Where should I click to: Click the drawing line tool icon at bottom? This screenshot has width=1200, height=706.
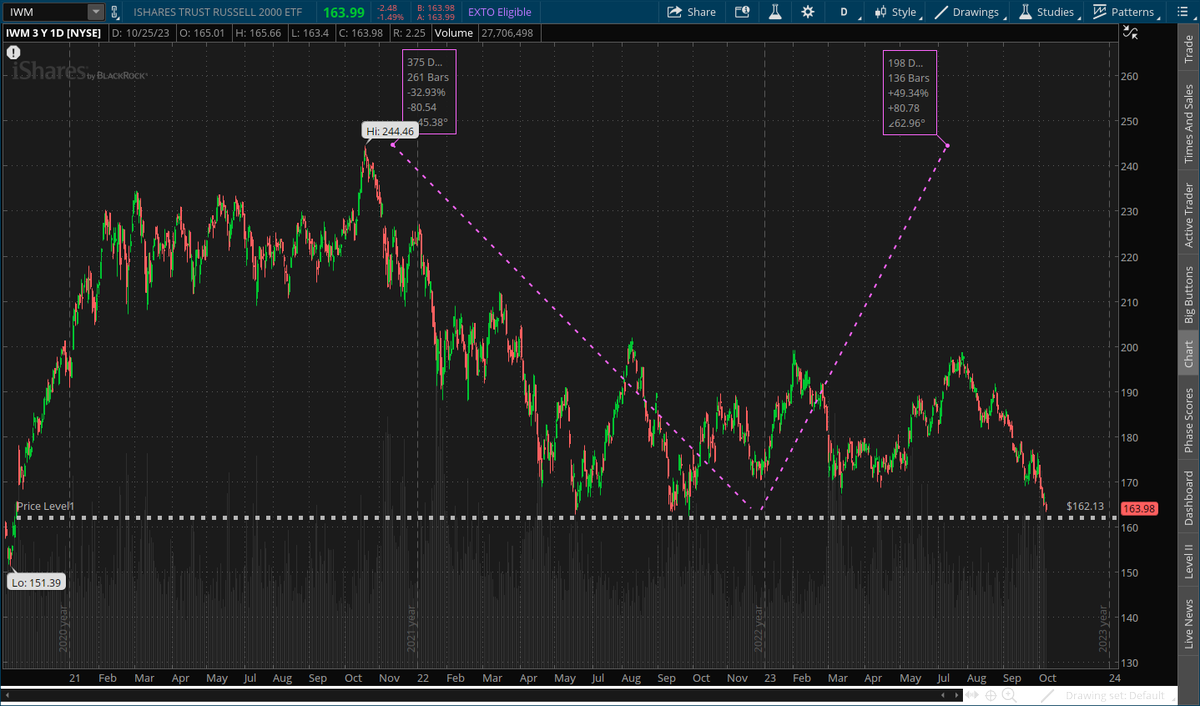point(1049,695)
